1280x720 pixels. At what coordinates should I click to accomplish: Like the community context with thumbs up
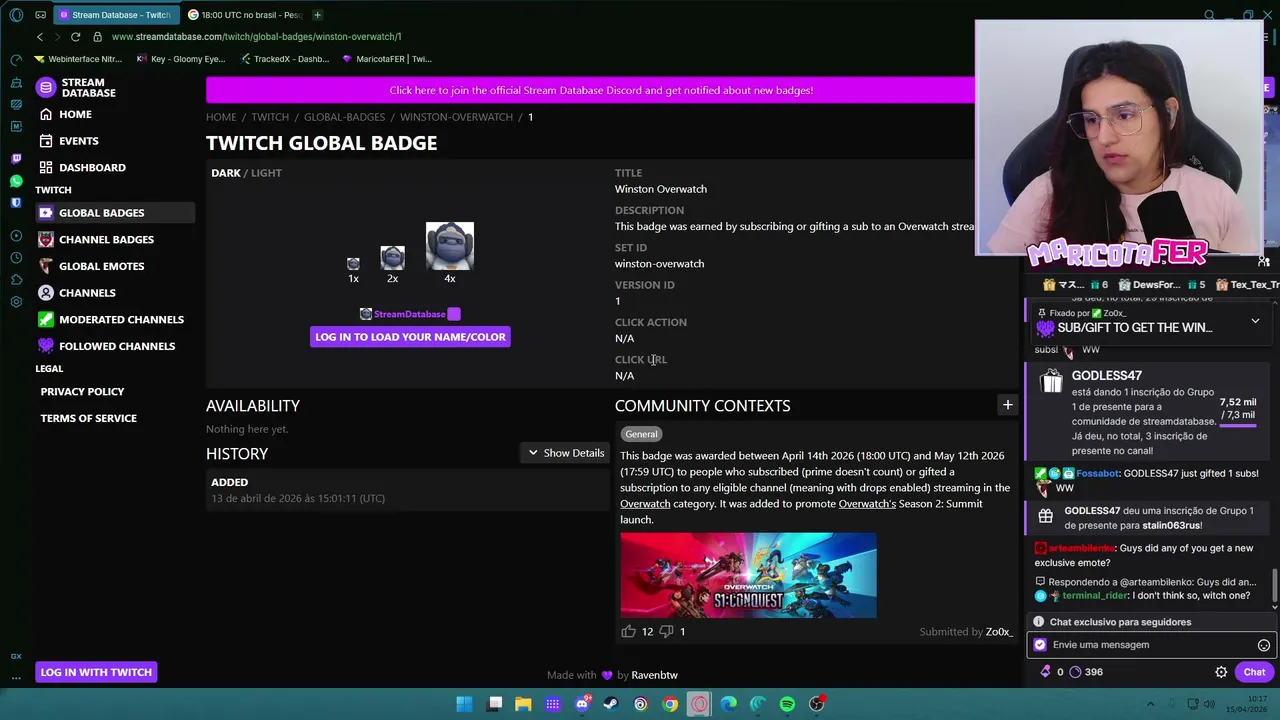point(628,631)
